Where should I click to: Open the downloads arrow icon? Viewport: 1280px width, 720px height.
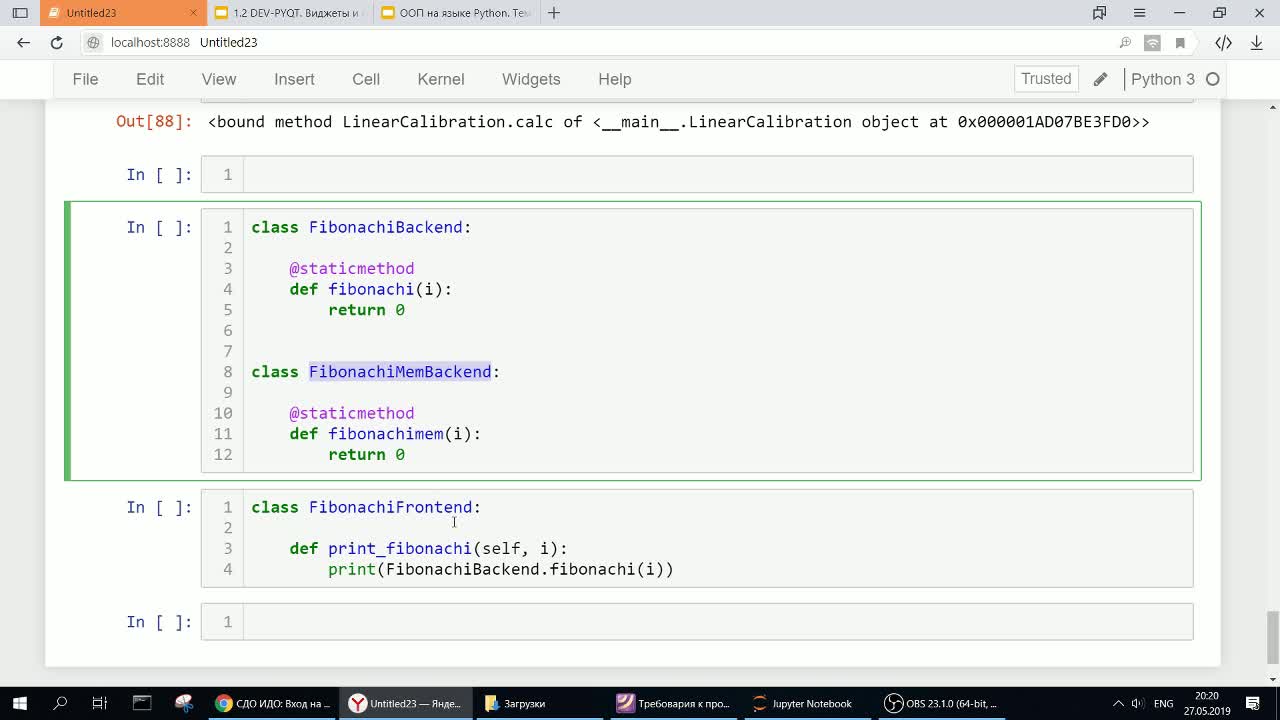click(1256, 43)
